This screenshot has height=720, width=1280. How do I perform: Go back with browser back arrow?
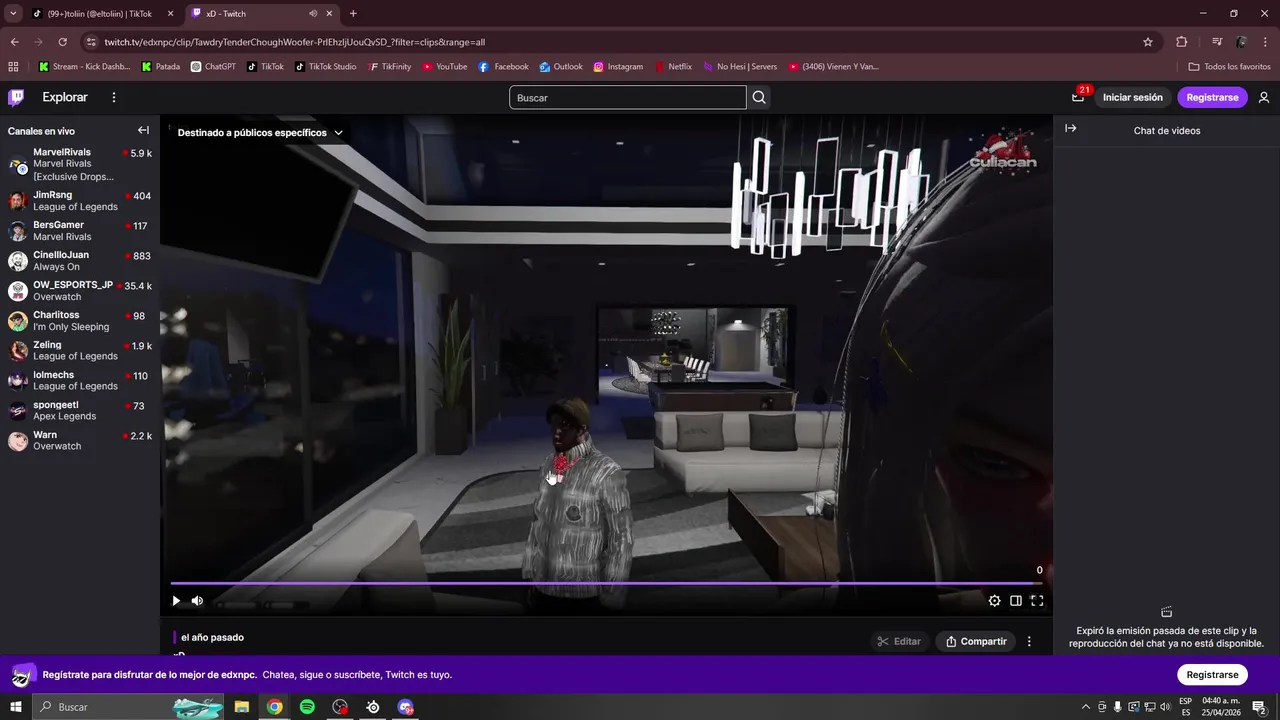(x=14, y=42)
